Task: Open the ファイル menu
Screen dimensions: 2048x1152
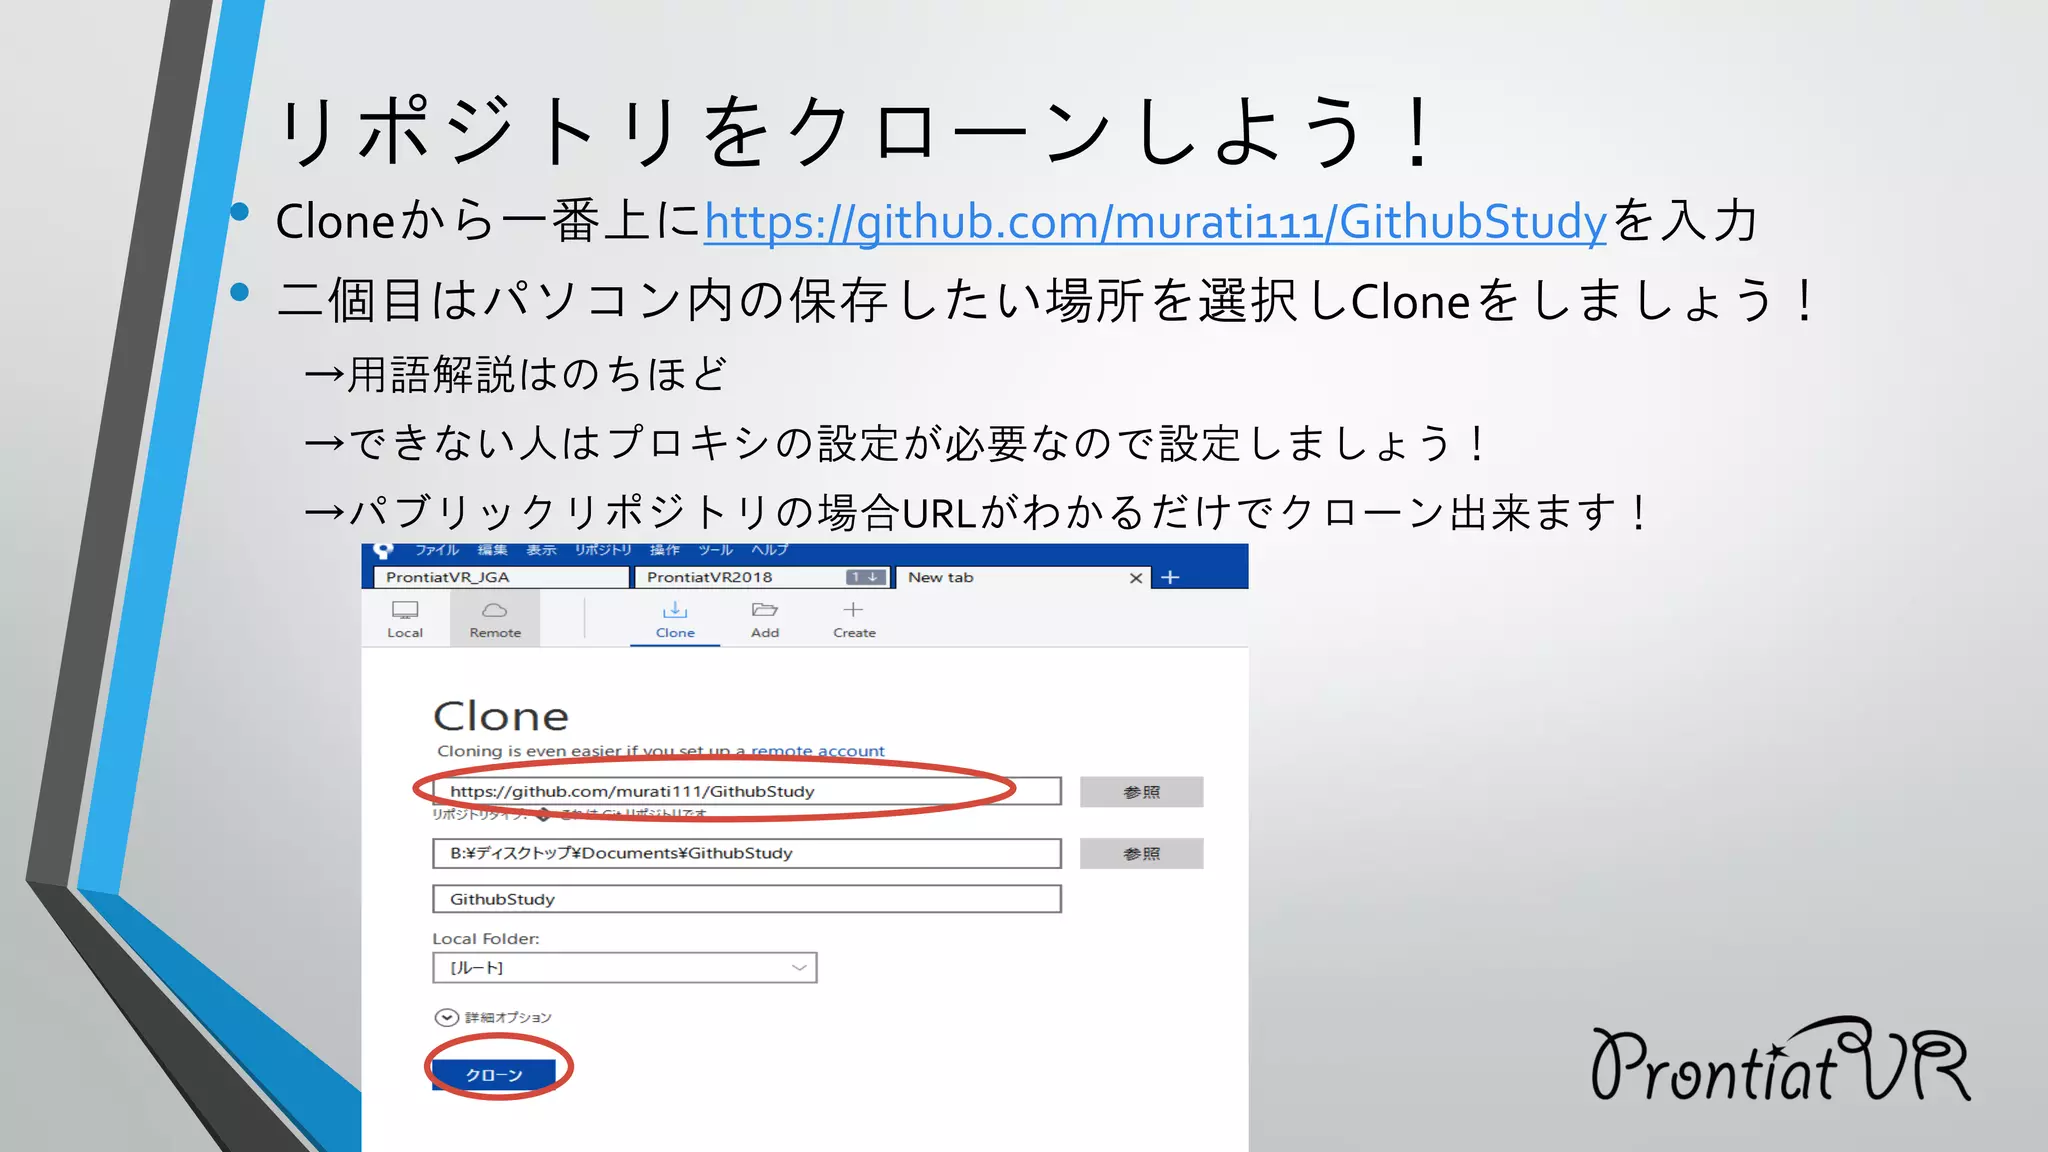Action: (x=437, y=550)
